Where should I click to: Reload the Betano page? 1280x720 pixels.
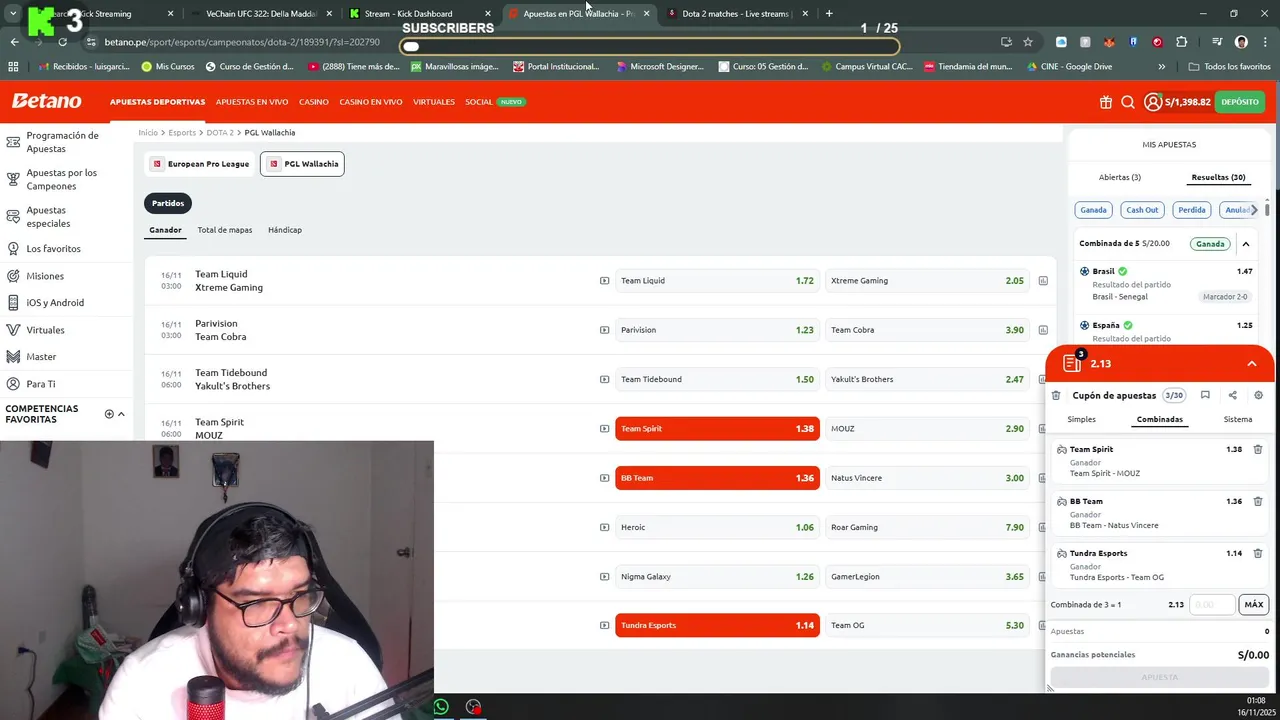[62, 42]
